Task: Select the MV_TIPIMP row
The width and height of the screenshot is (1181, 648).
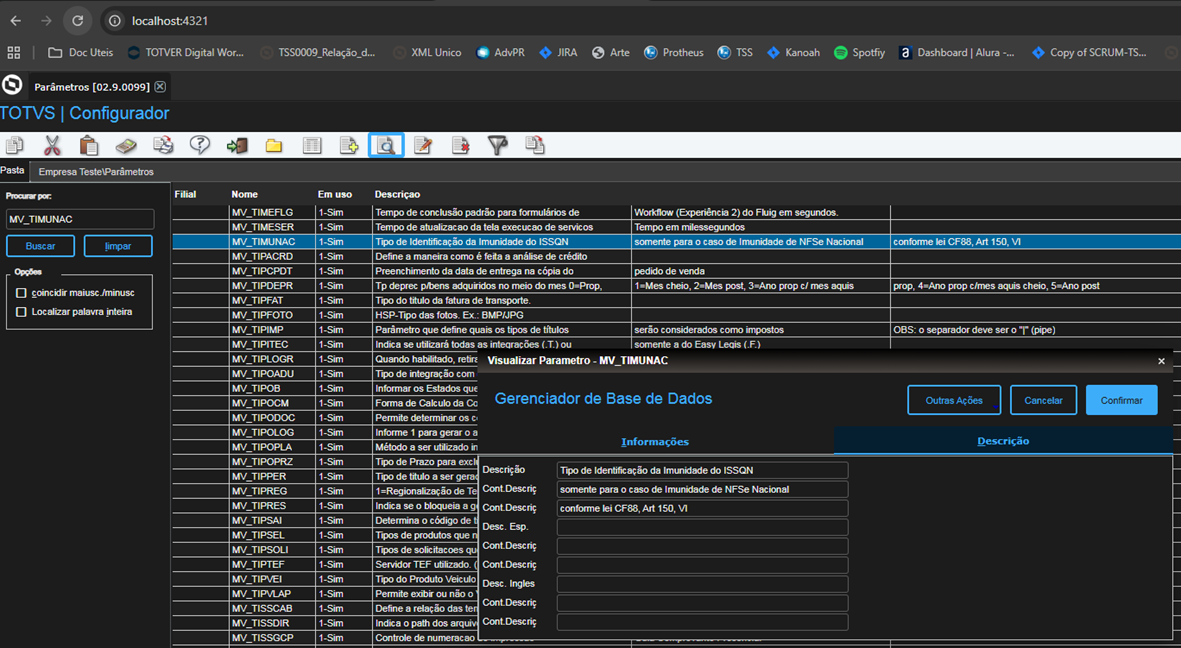Action: tap(676, 329)
